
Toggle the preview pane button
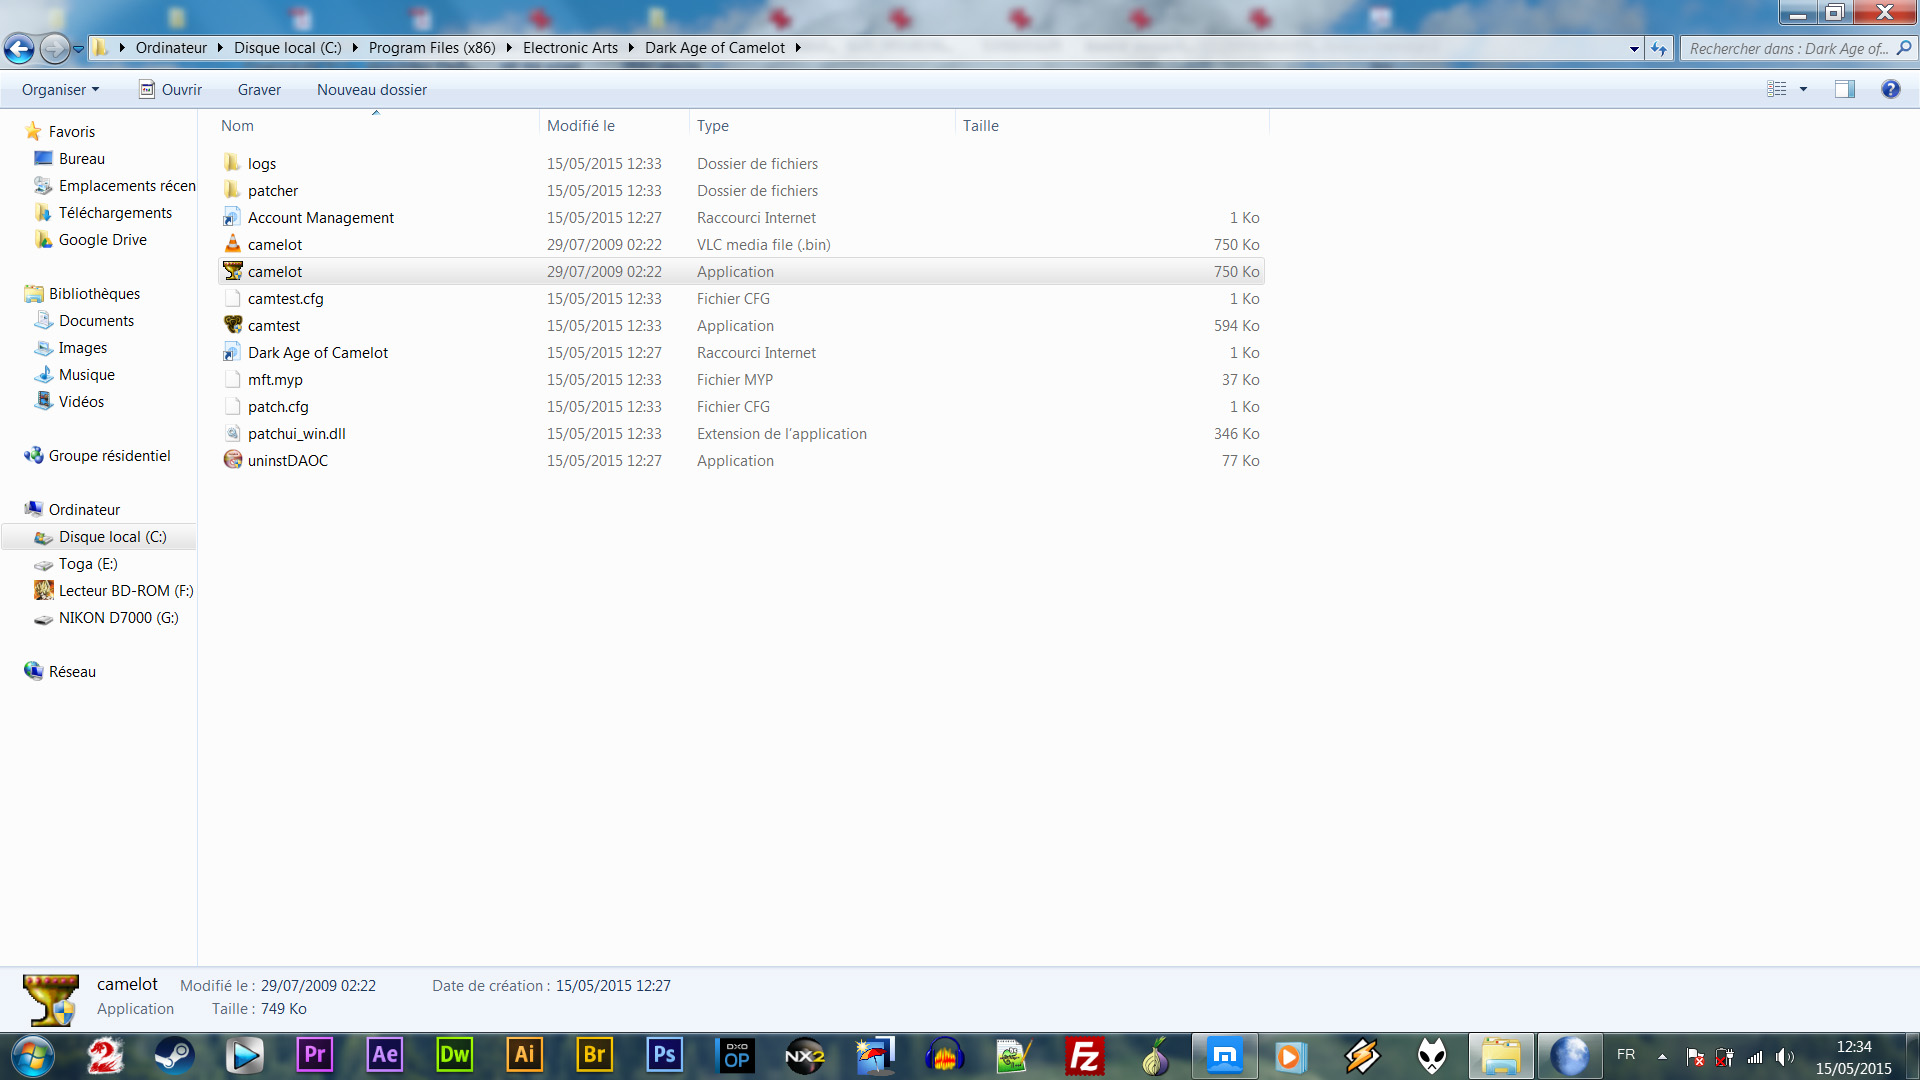1845,89
